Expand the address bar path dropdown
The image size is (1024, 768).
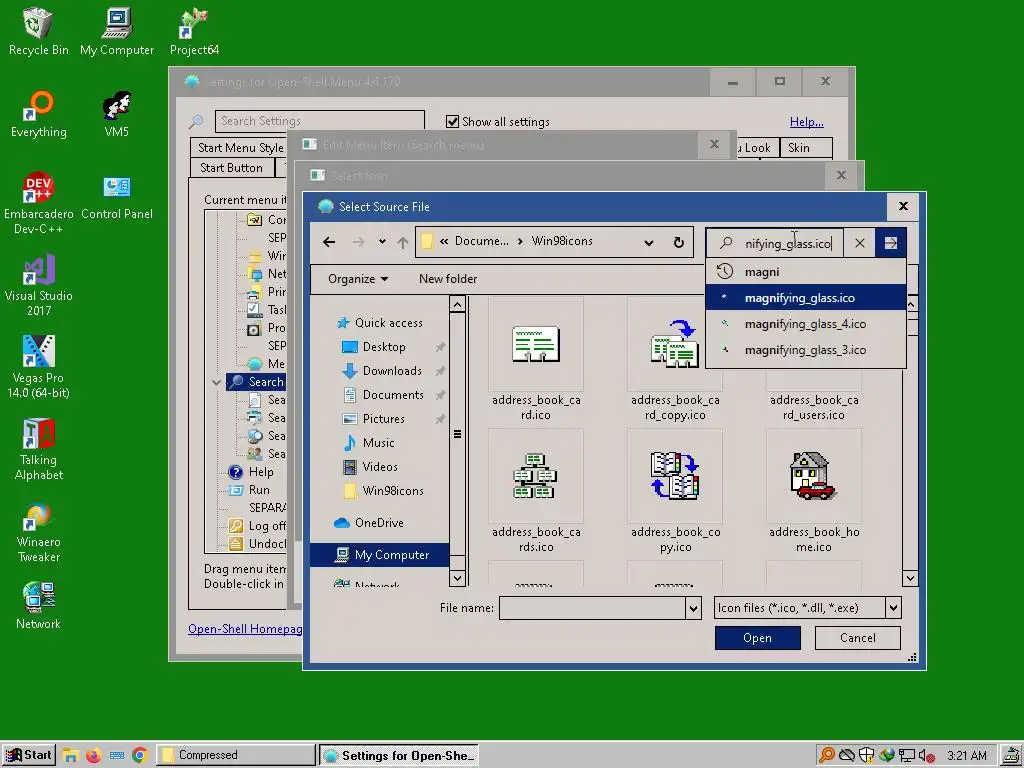click(x=648, y=242)
